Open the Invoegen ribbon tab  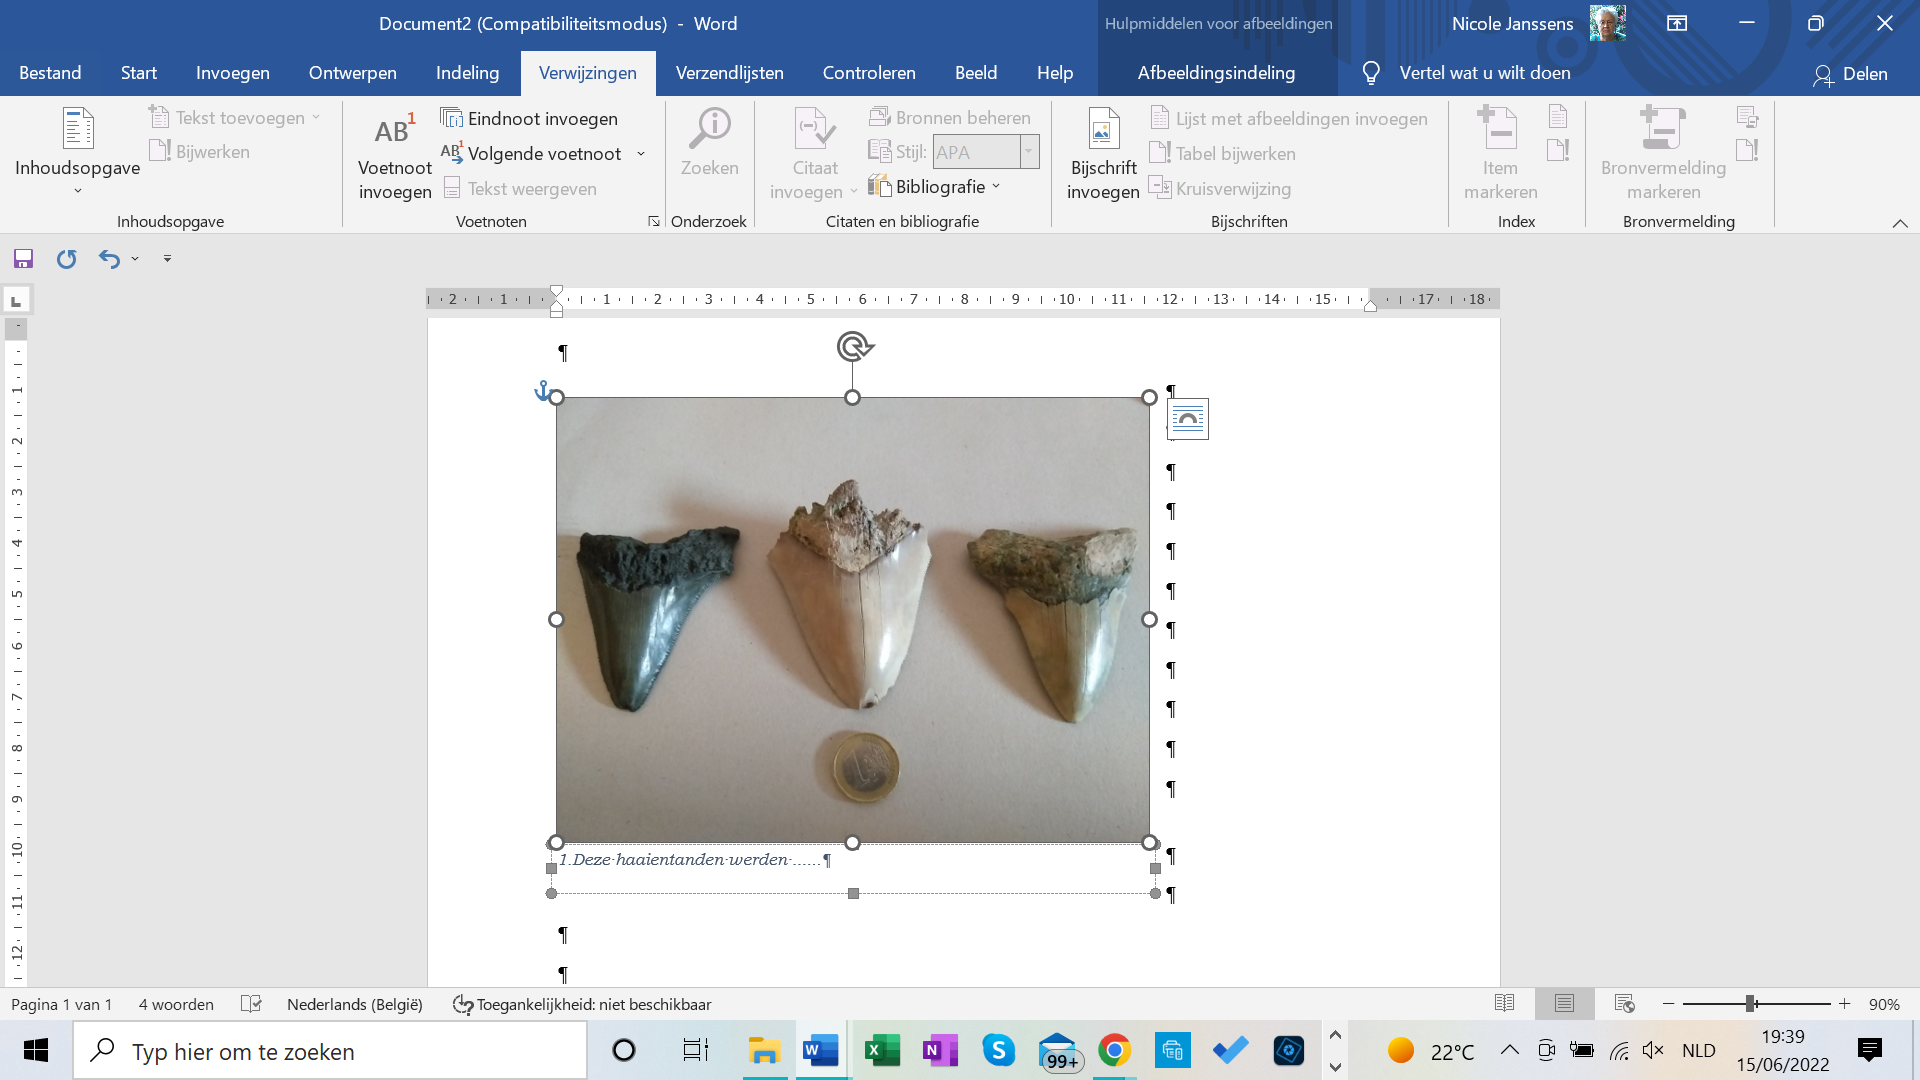point(232,73)
